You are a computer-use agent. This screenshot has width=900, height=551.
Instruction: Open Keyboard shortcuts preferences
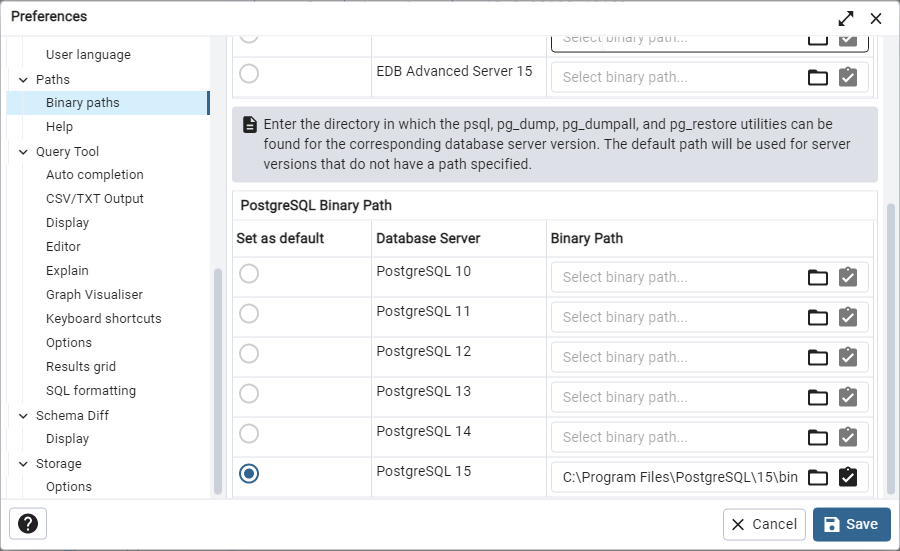click(x=103, y=319)
